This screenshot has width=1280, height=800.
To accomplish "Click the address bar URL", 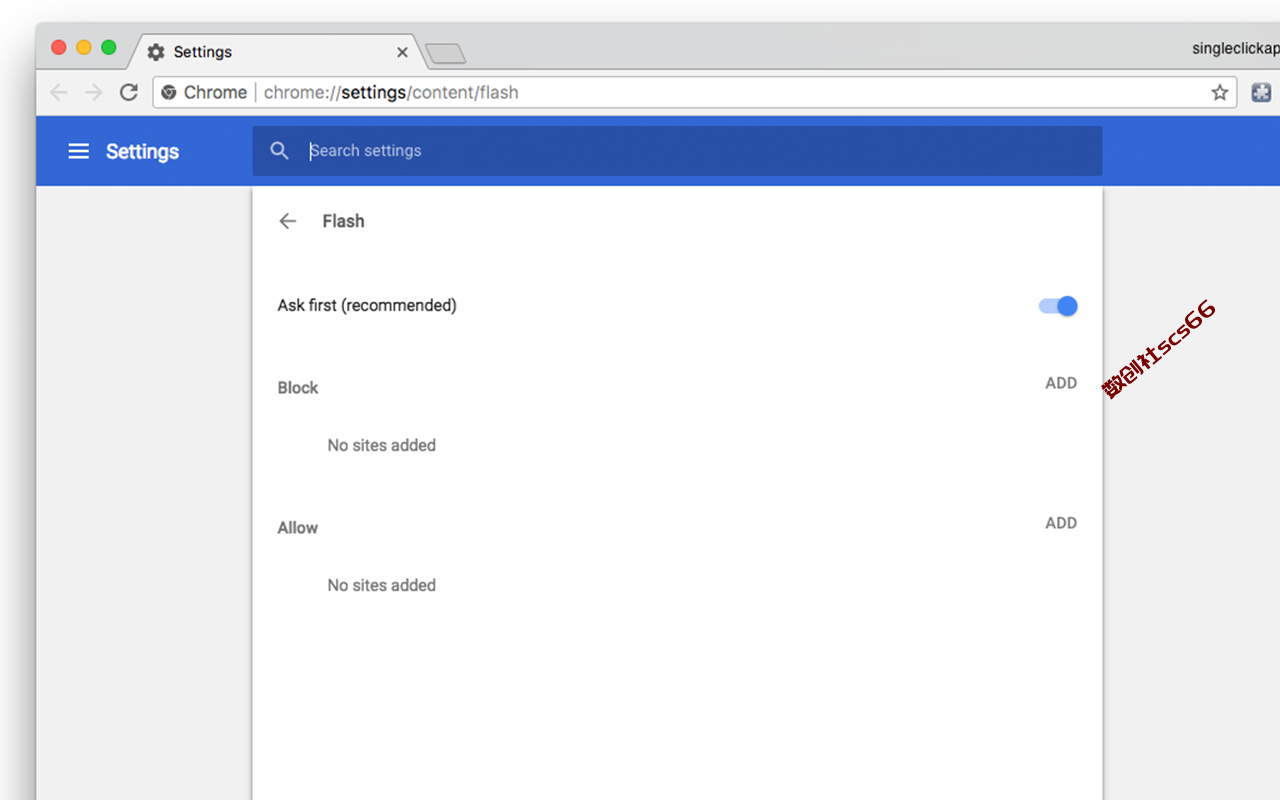I will [x=391, y=92].
